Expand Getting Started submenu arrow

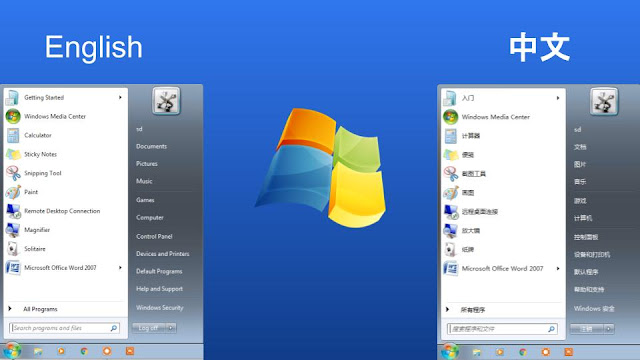120,98
